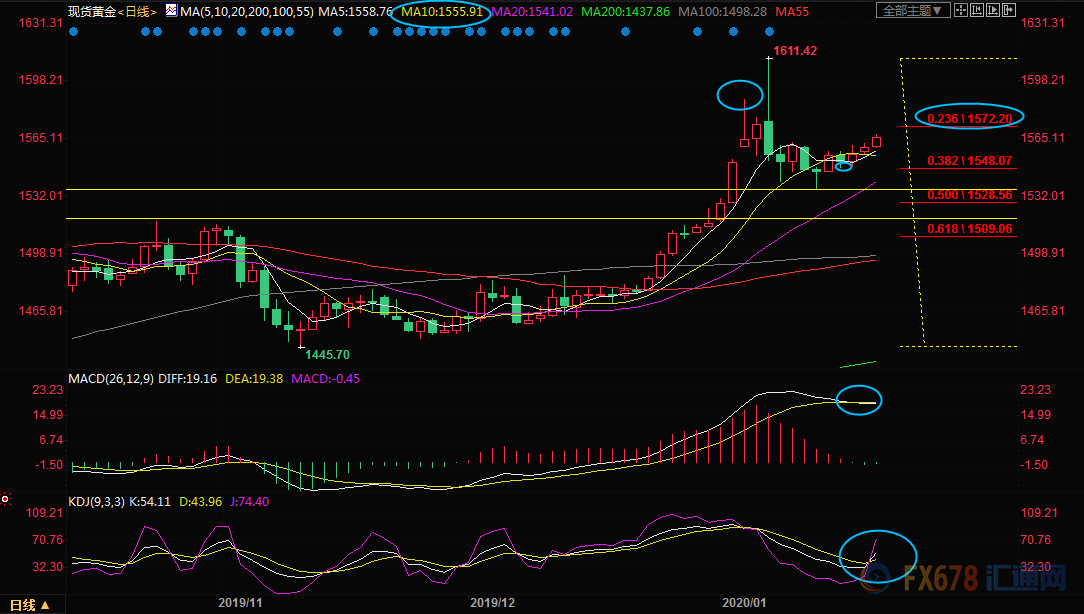Click MA(5,10,20,200,100,55) parameter label
This screenshot has width=1084, height=614.
[x=247, y=12]
